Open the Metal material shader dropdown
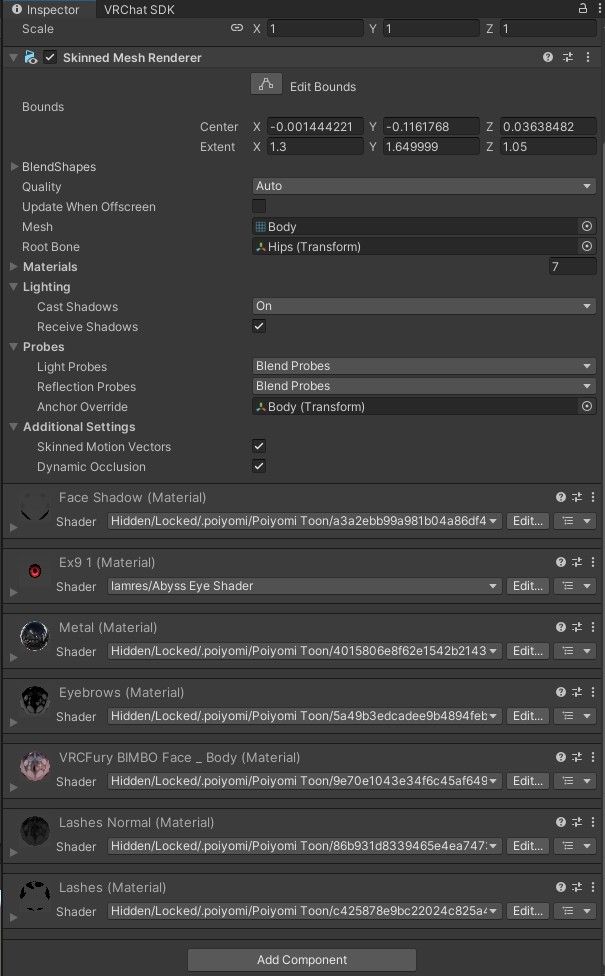Screen dimensions: 605x976 coord(304,651)
